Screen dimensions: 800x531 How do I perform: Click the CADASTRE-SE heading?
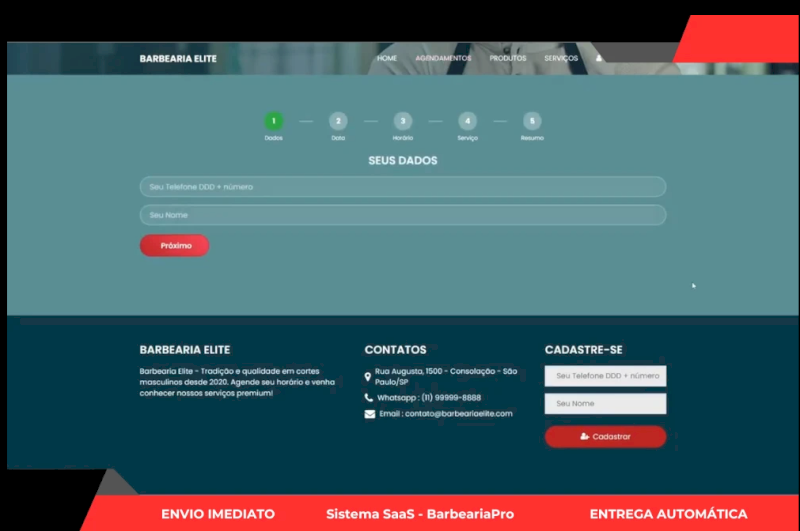[x=583, y=350]
